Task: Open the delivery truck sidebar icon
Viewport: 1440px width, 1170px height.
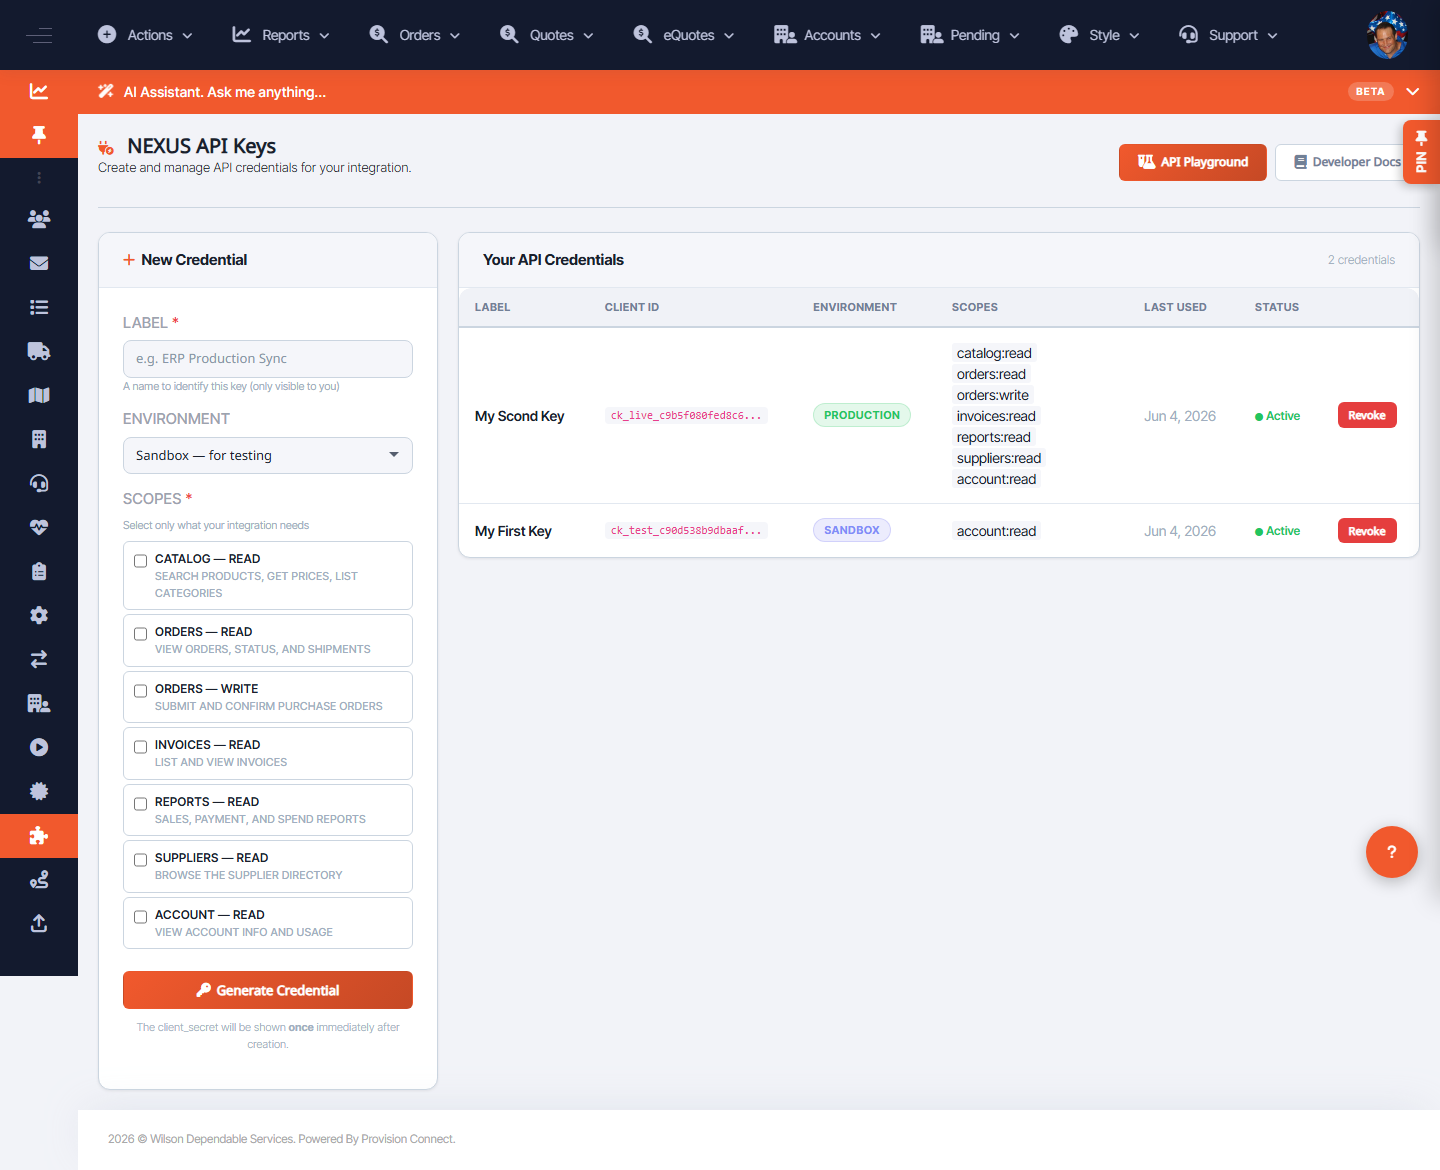Action: tap(39, 351)
